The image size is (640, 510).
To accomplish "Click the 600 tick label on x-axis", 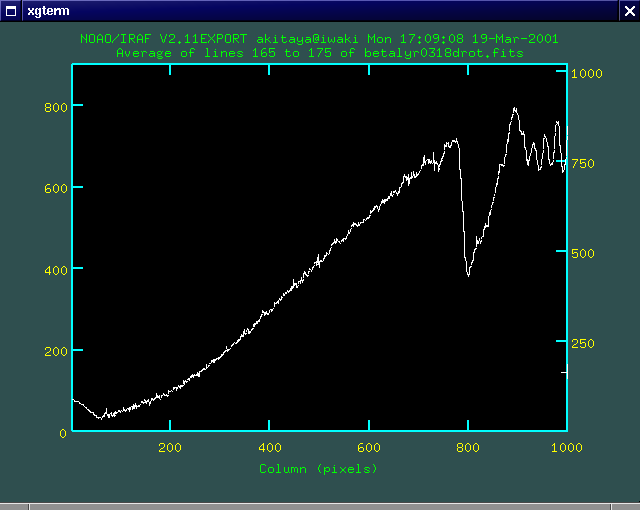I will pos(368,448).
